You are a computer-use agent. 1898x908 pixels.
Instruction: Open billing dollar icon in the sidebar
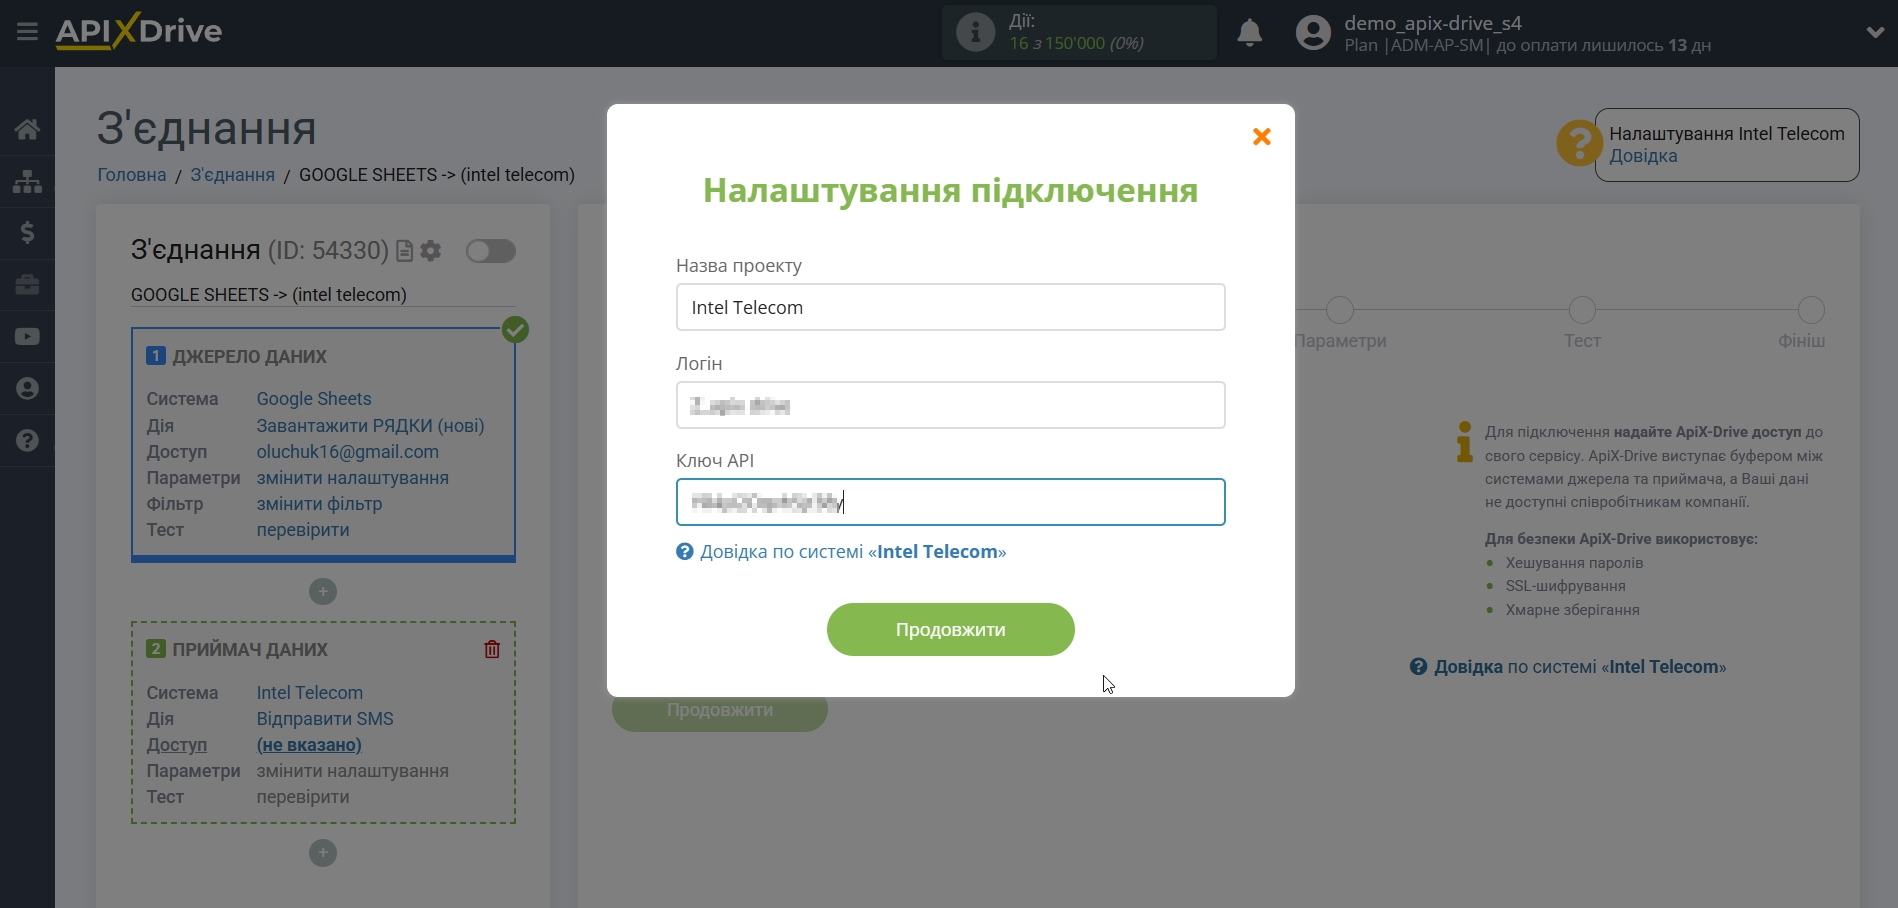(x=27, y=233)
